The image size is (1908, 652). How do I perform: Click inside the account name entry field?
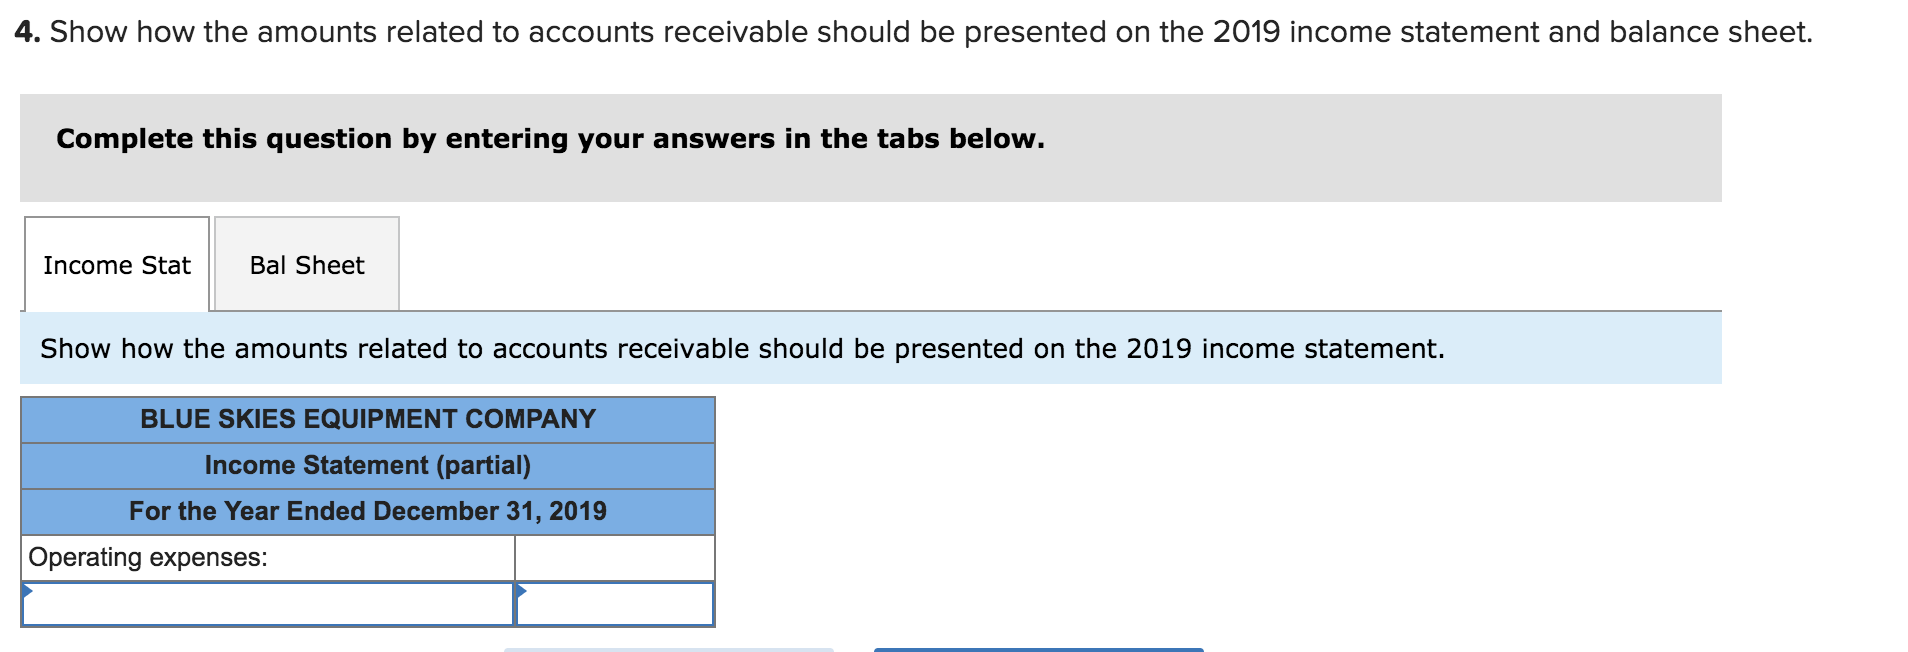pos(280,604)
